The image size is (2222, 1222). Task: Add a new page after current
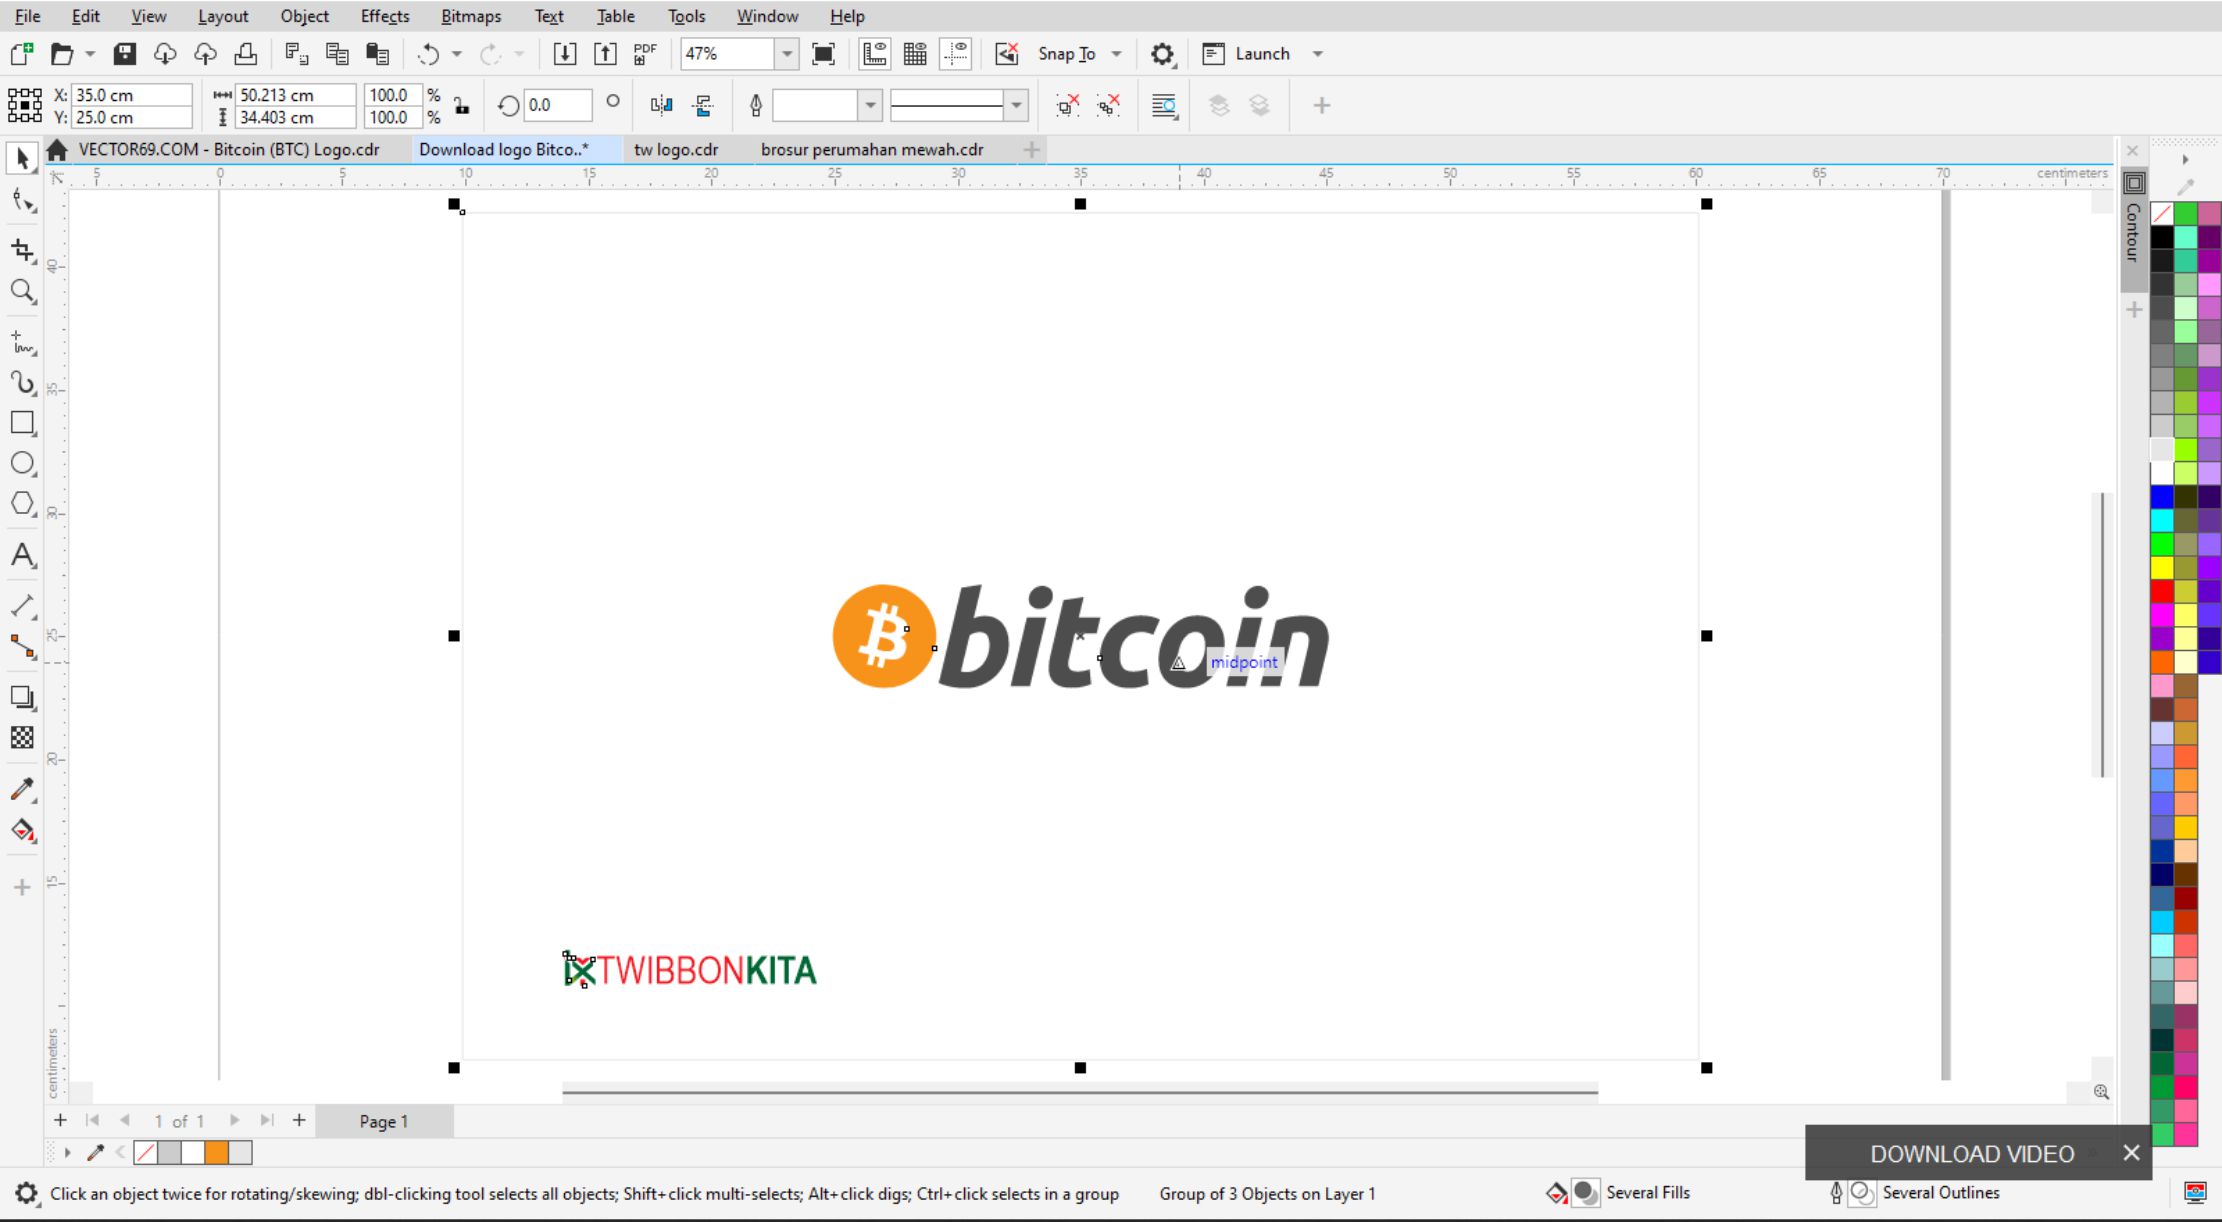tap(298, 1120)
